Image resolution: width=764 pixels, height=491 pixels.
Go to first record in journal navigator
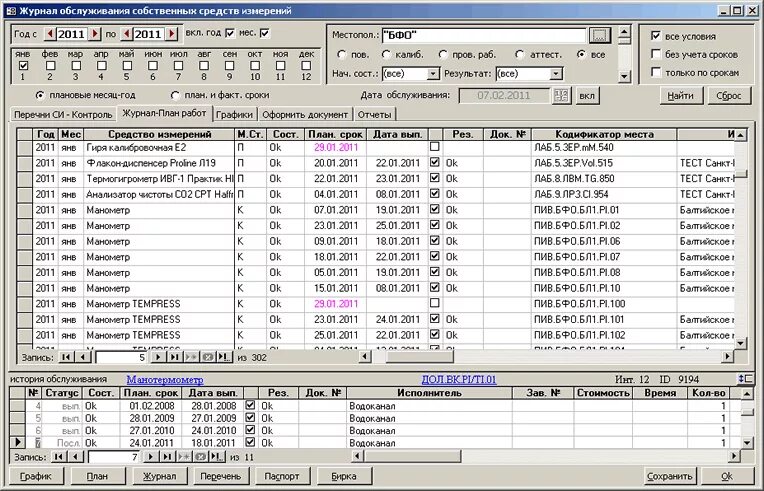point(66,357)
